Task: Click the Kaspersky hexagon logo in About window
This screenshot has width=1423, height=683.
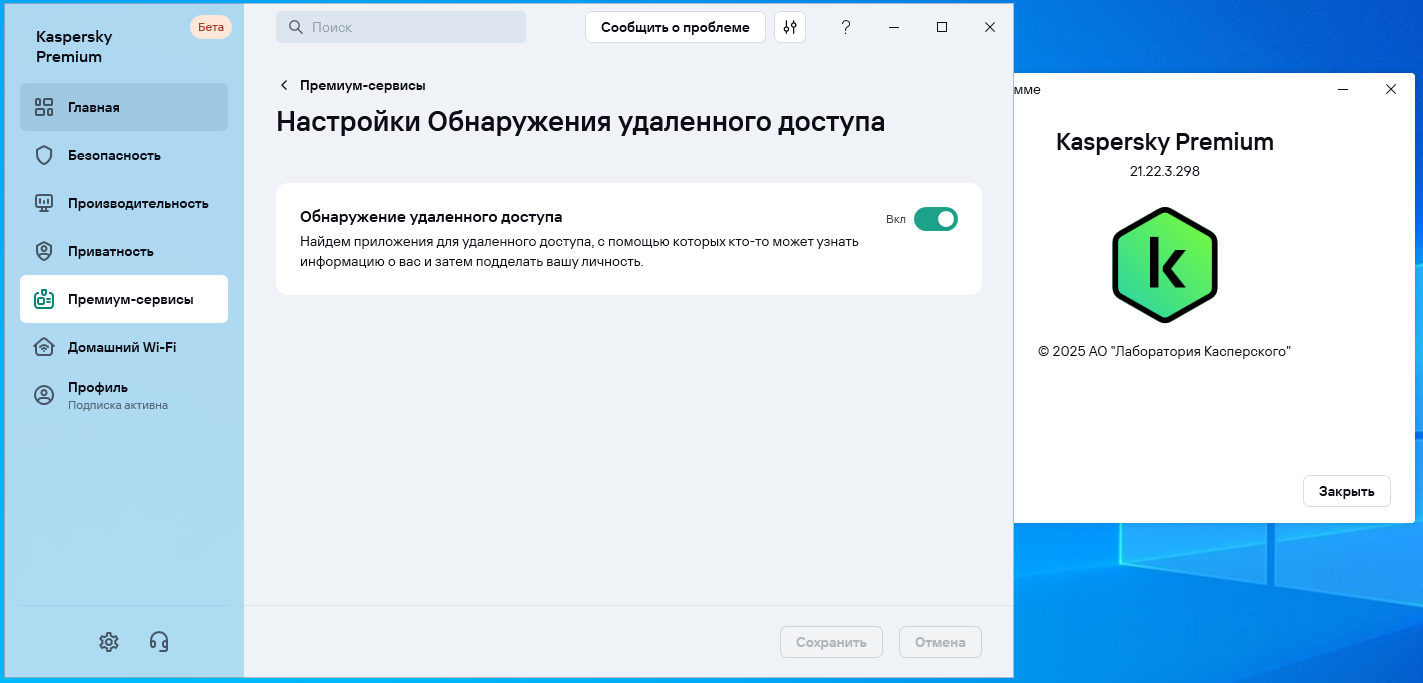Action: 1165,265
